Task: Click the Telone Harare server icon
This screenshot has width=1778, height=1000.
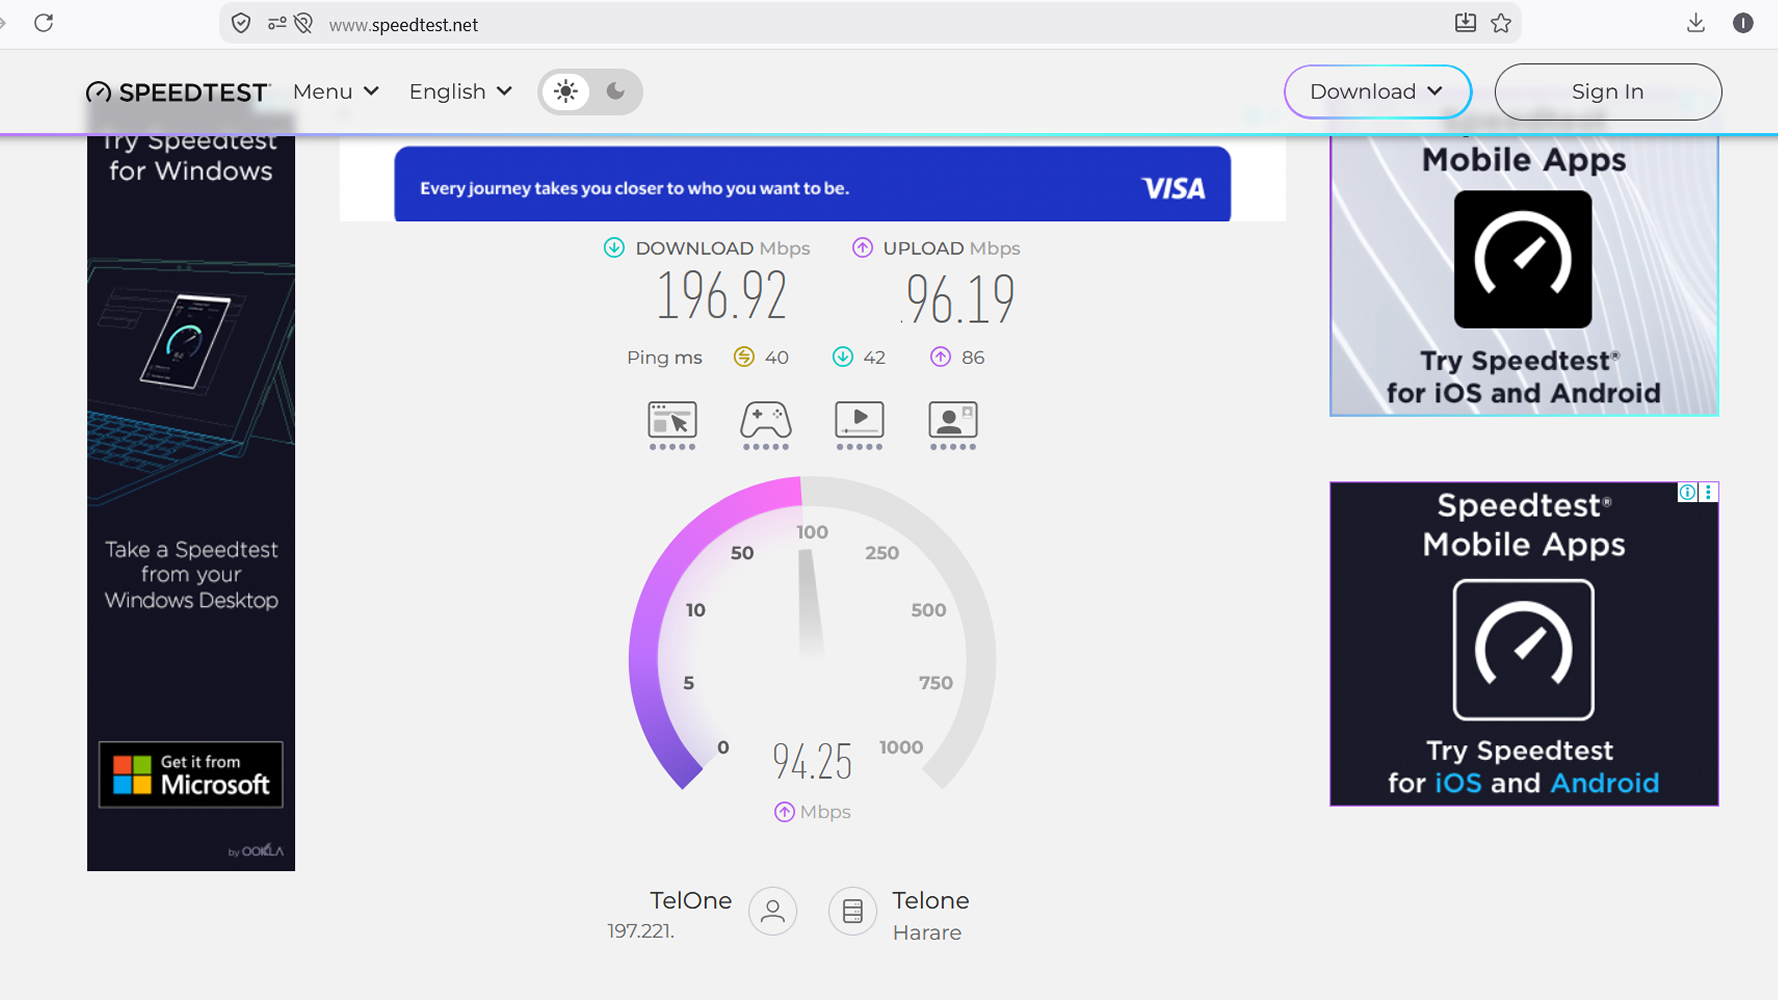Action: click(853, 911)
